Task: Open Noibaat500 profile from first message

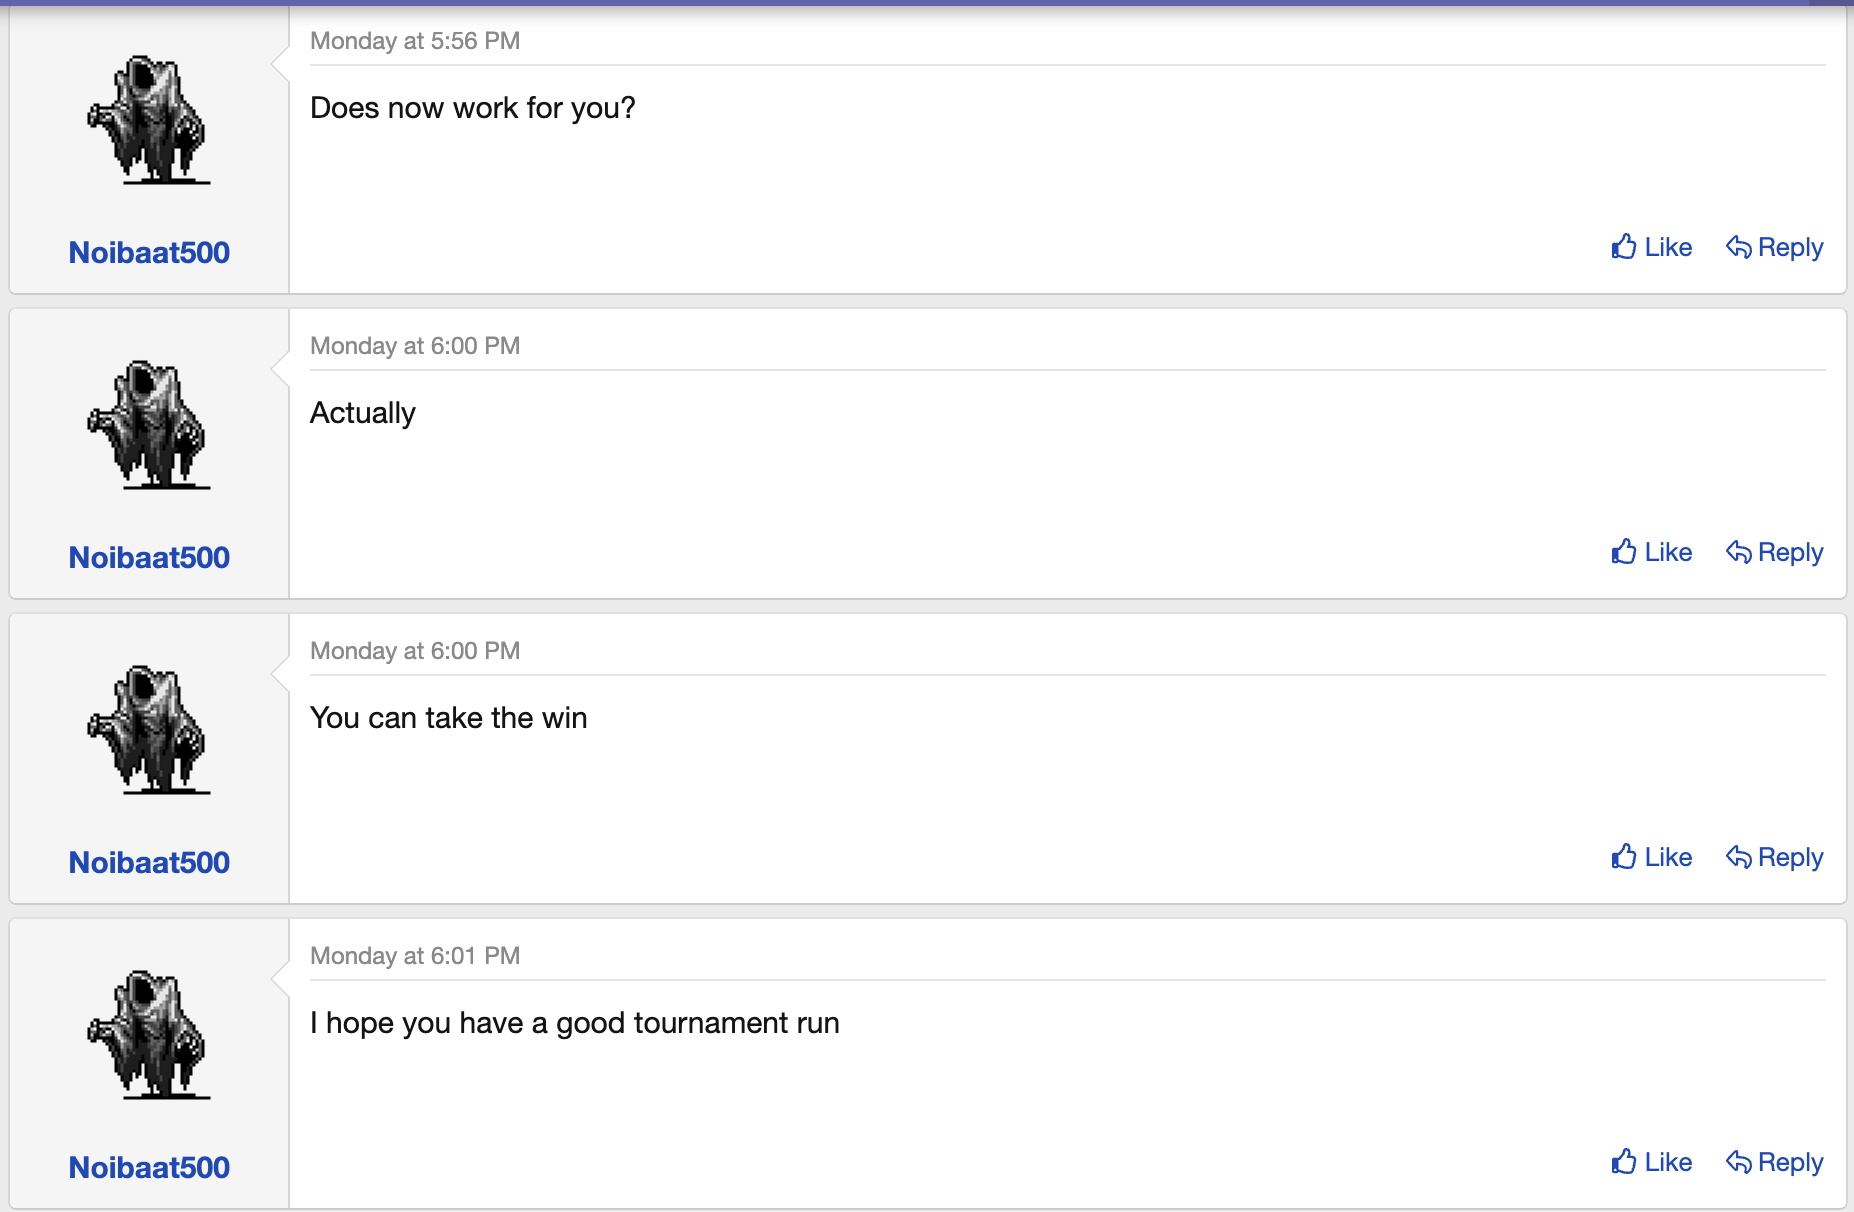Action: [149, 252]
